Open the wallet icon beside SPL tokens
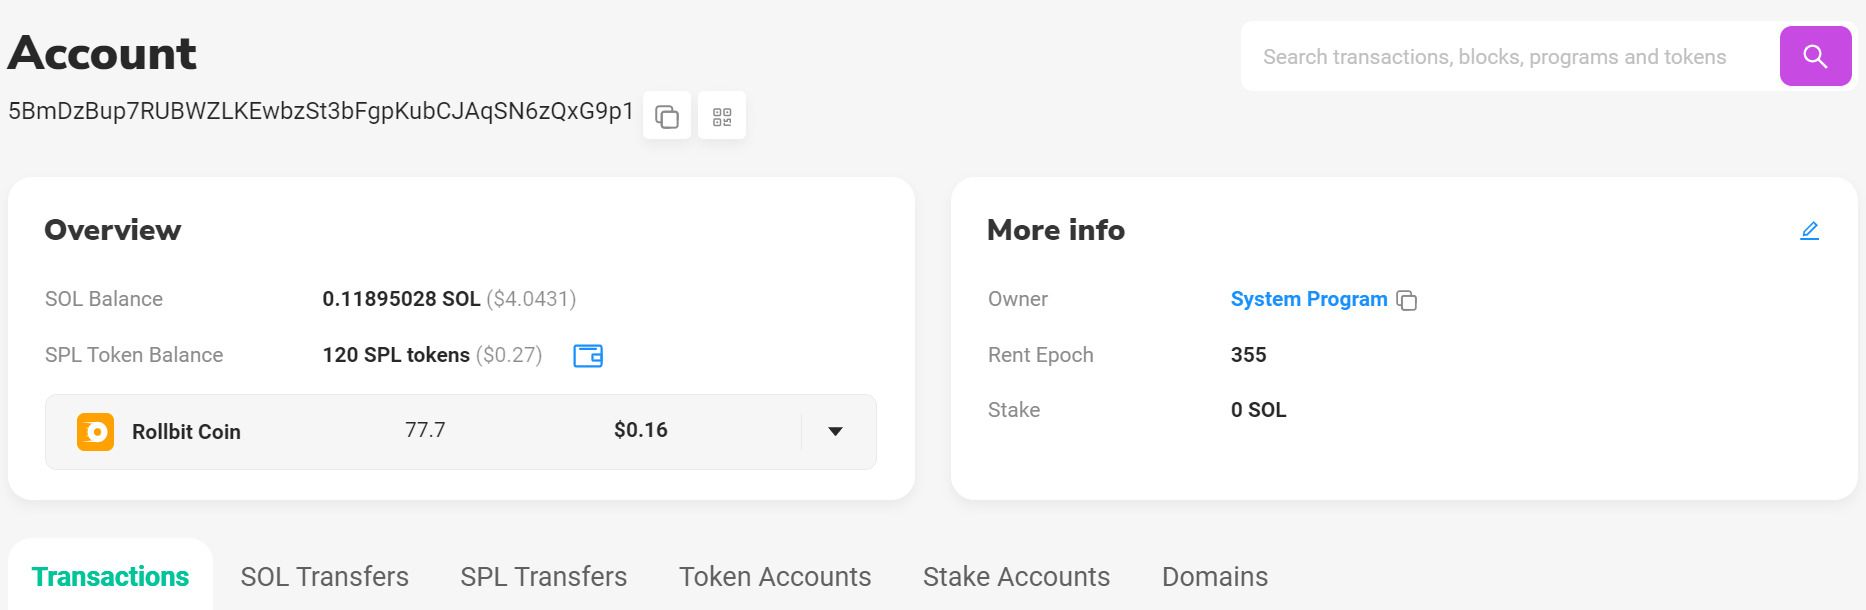This screenshot has width=1866, height=610. pyautogui.click(x=588, y=355)
